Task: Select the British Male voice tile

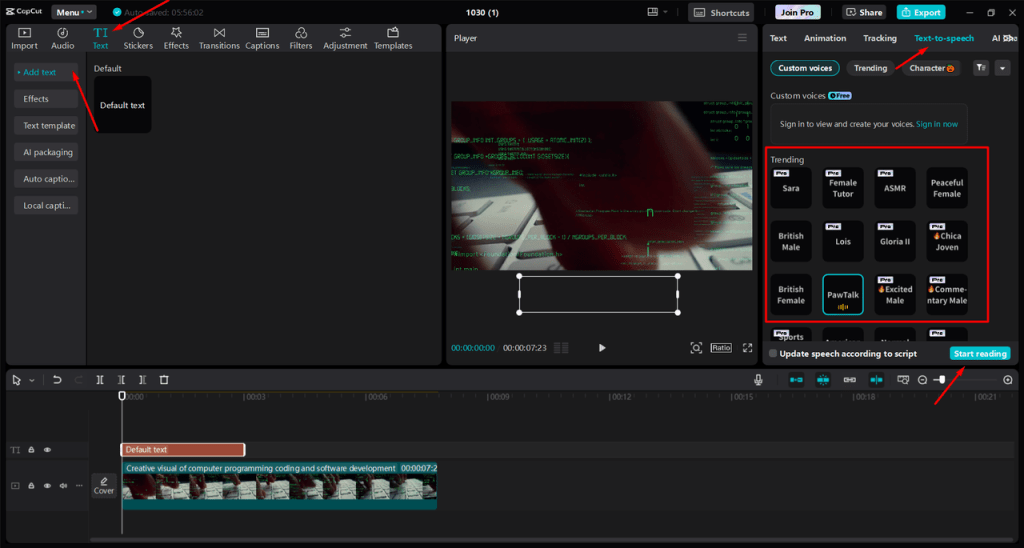Action: 791,241
